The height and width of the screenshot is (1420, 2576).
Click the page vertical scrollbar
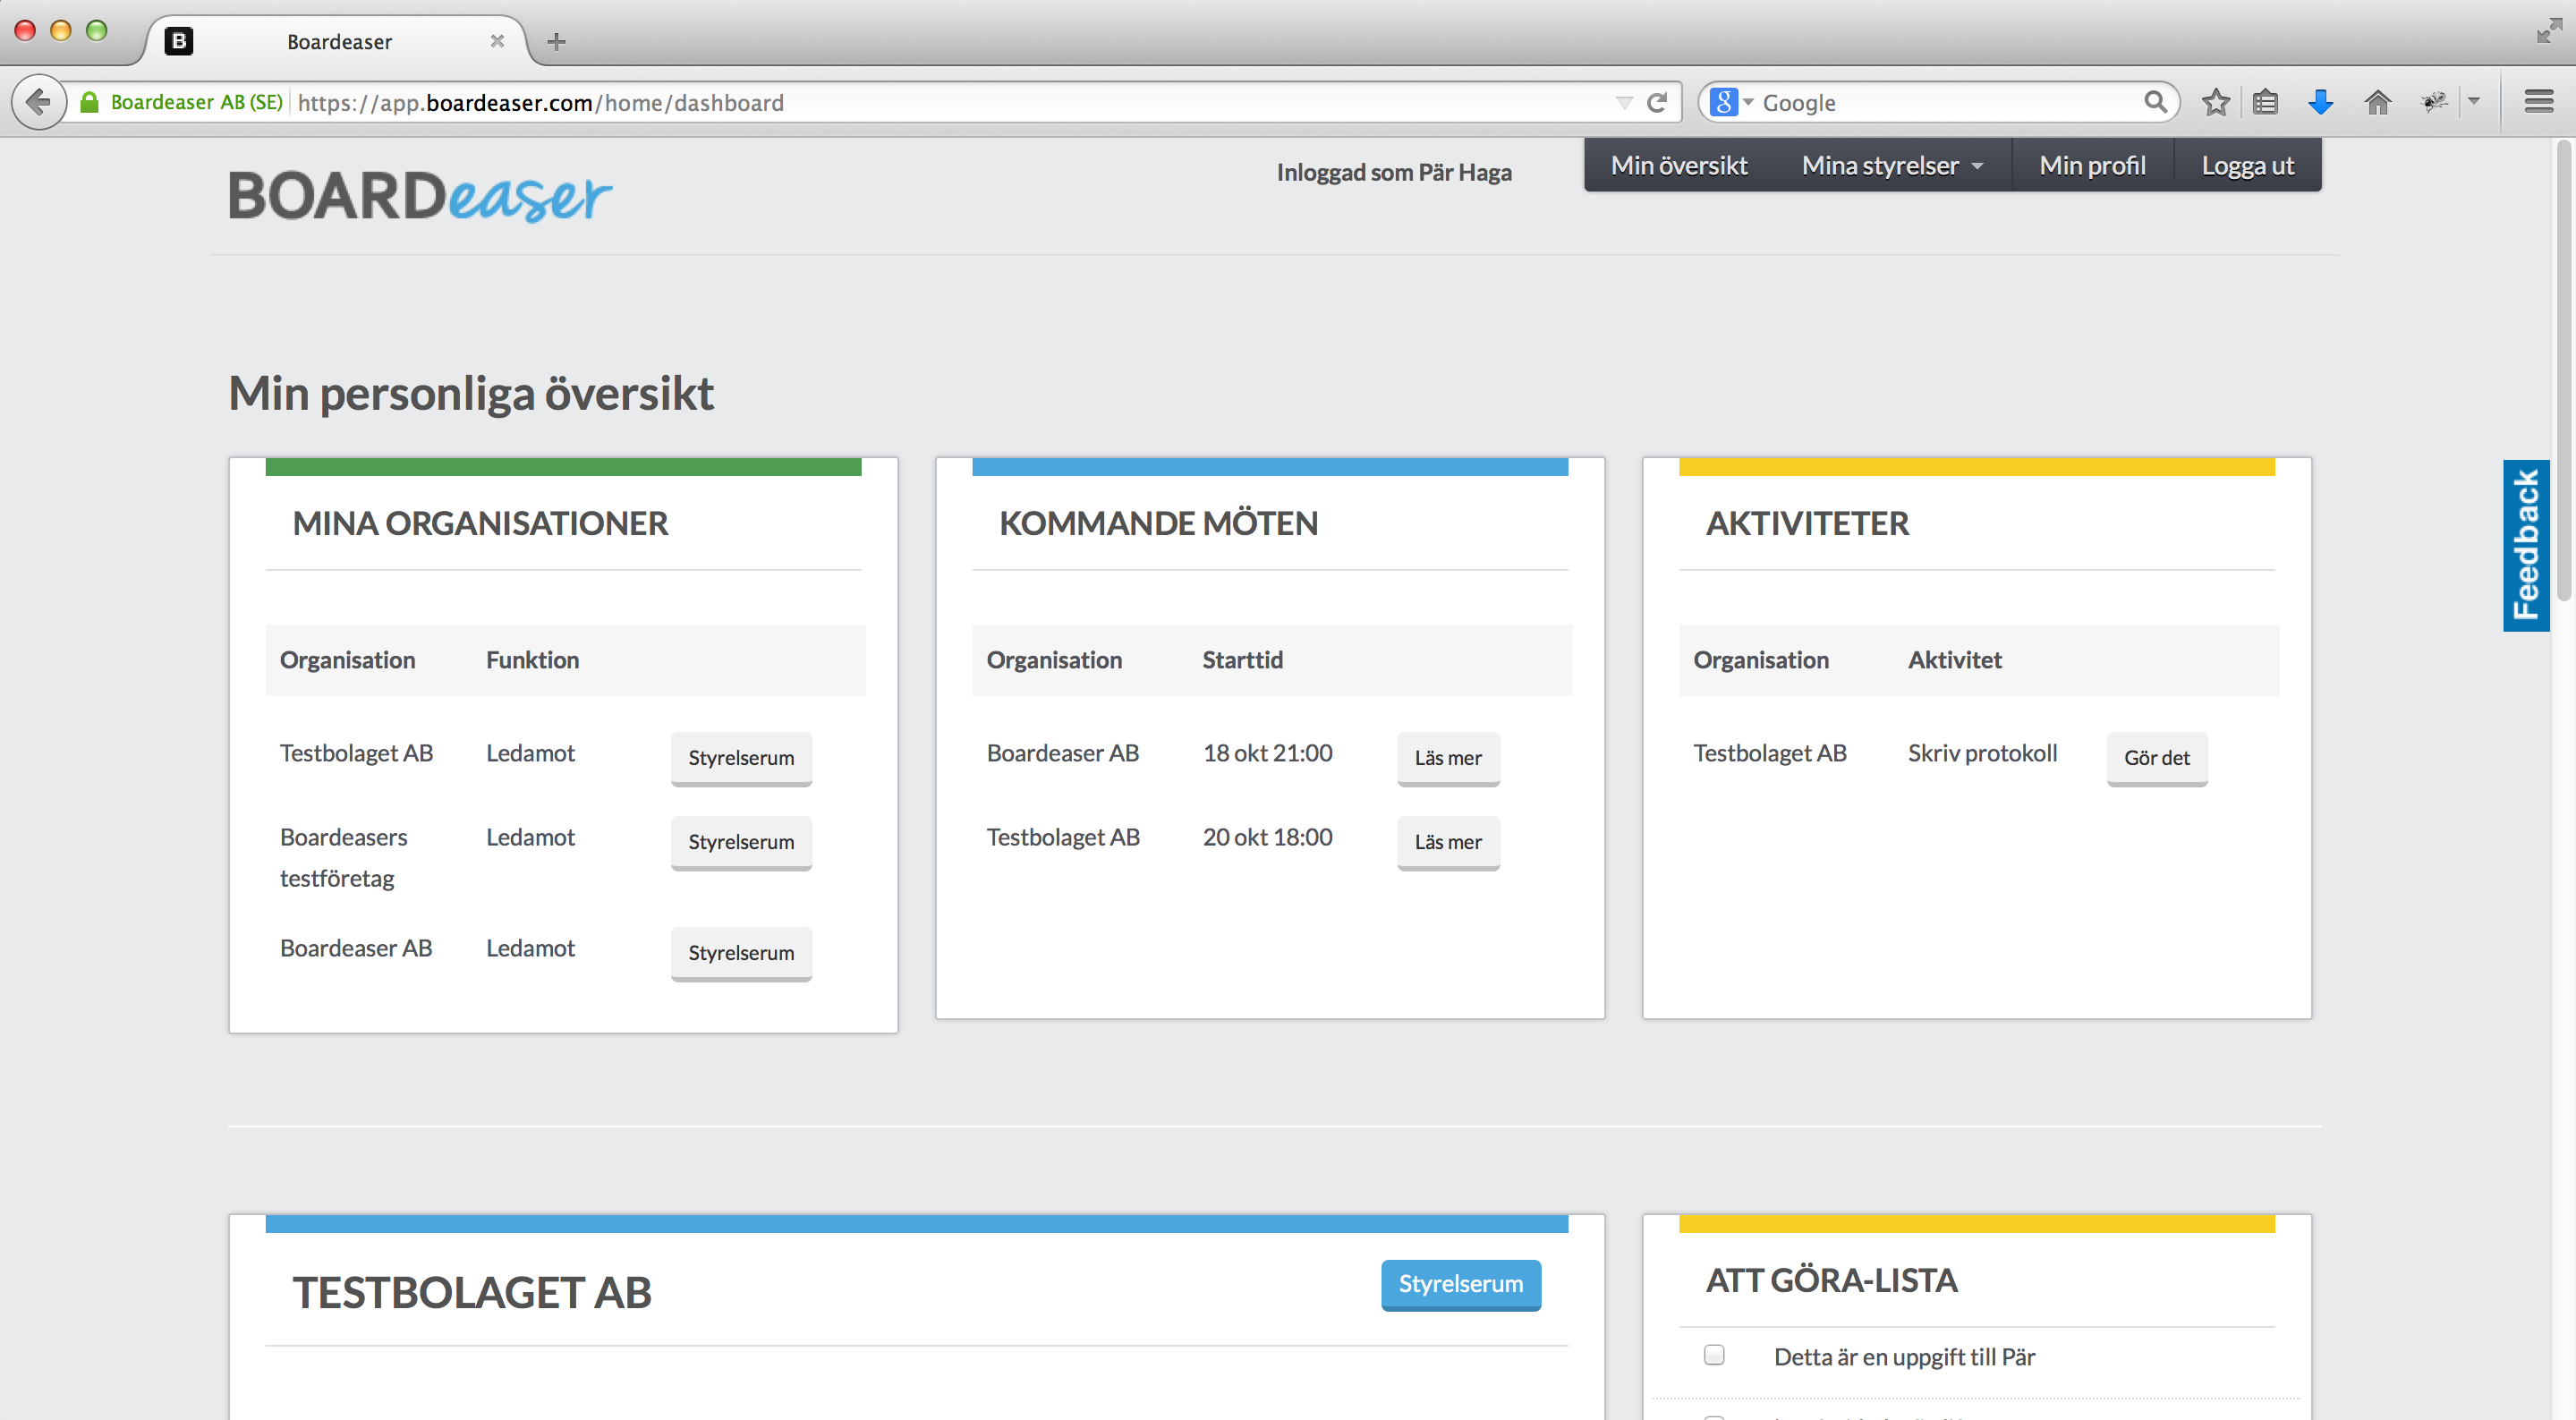pyautogui.click(x=2563, y=370)
